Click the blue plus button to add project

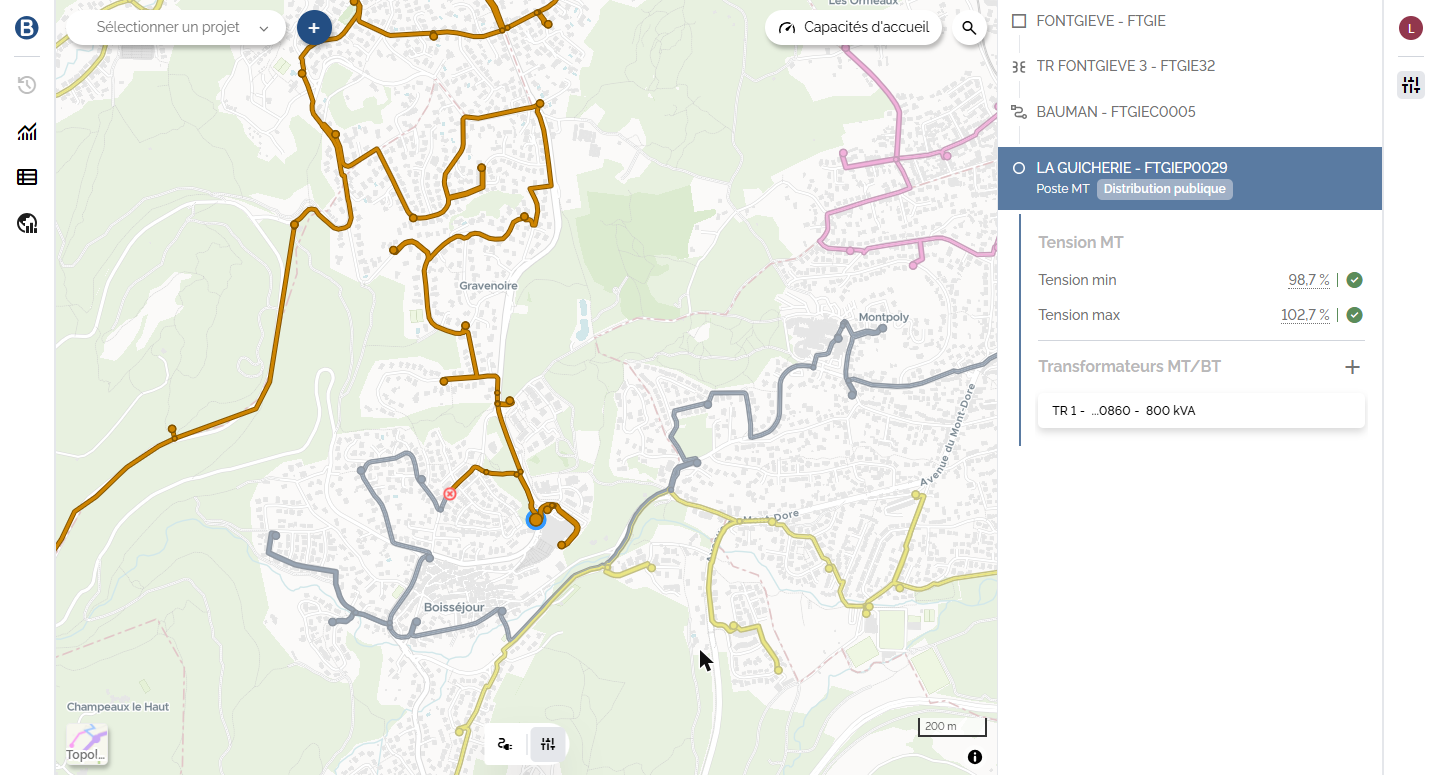[x=314, y=28]
